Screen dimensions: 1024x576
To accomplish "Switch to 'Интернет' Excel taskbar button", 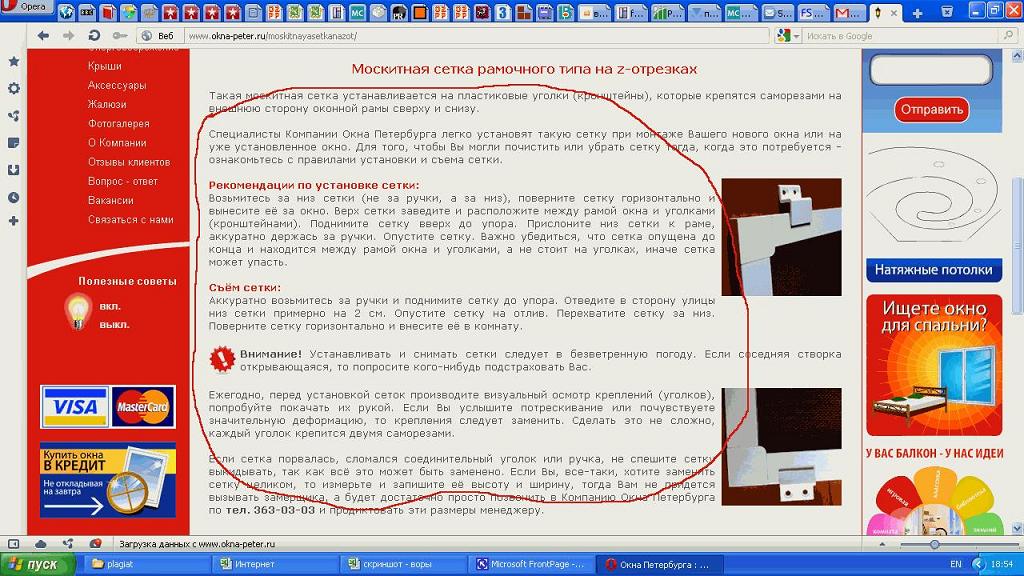I will click(276, 564).
